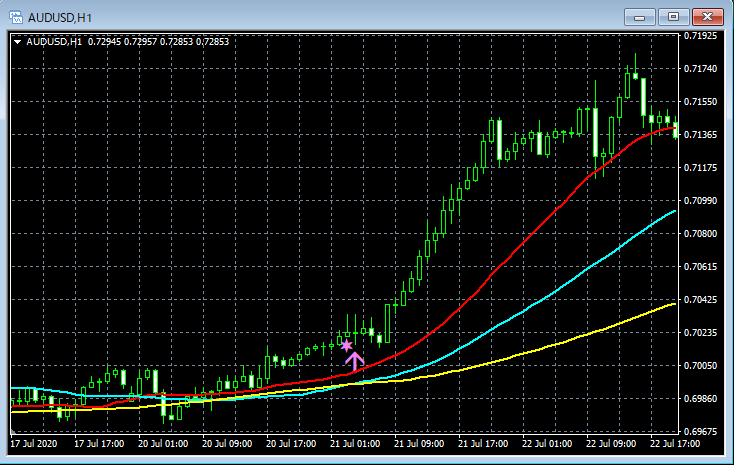Click price level 0.71175 on the price axis
The height and width of the screenshot is (465, 734).
[x=700, y=168]
